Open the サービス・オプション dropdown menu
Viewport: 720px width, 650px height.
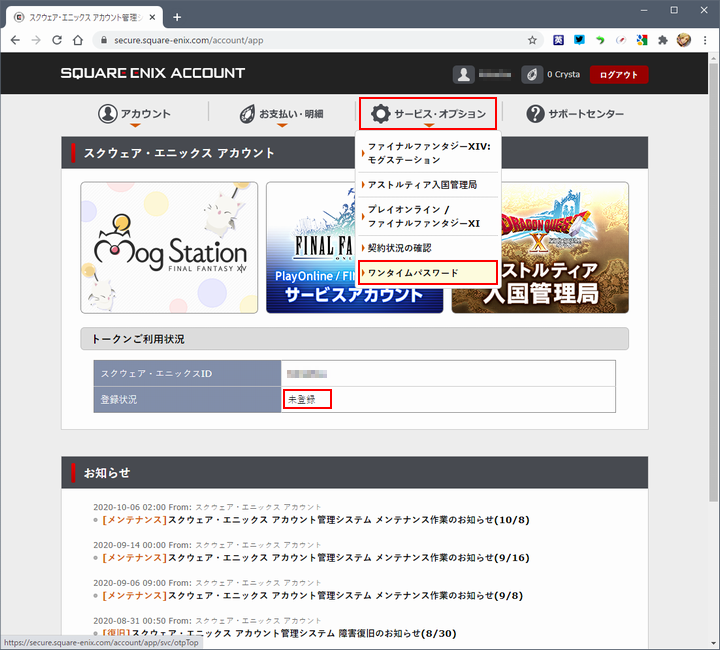click(428, 113)
